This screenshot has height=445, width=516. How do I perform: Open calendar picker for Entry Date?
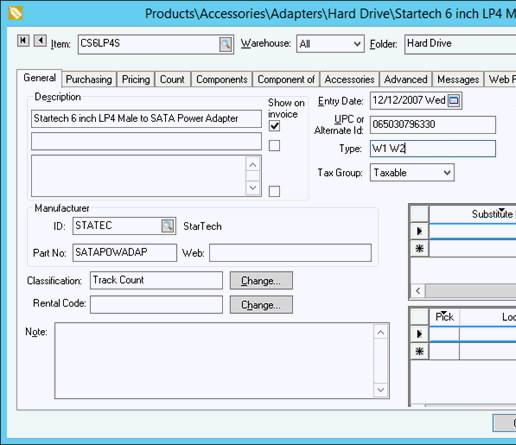click(x=454, y=100)
